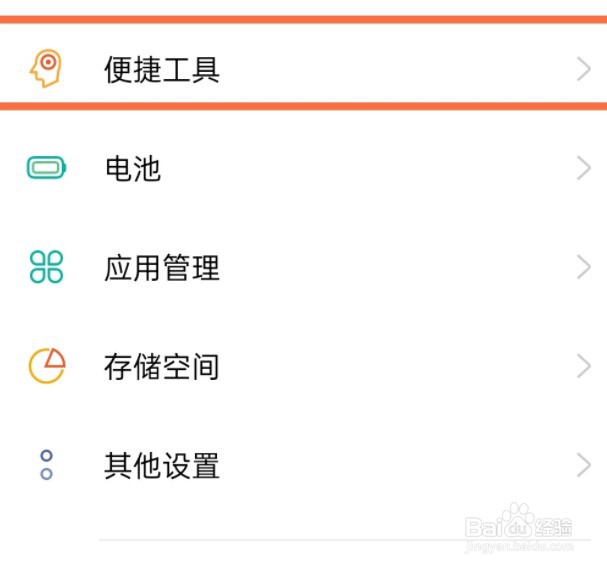Tap the 存储空间 text label

(x=162, y=366)
